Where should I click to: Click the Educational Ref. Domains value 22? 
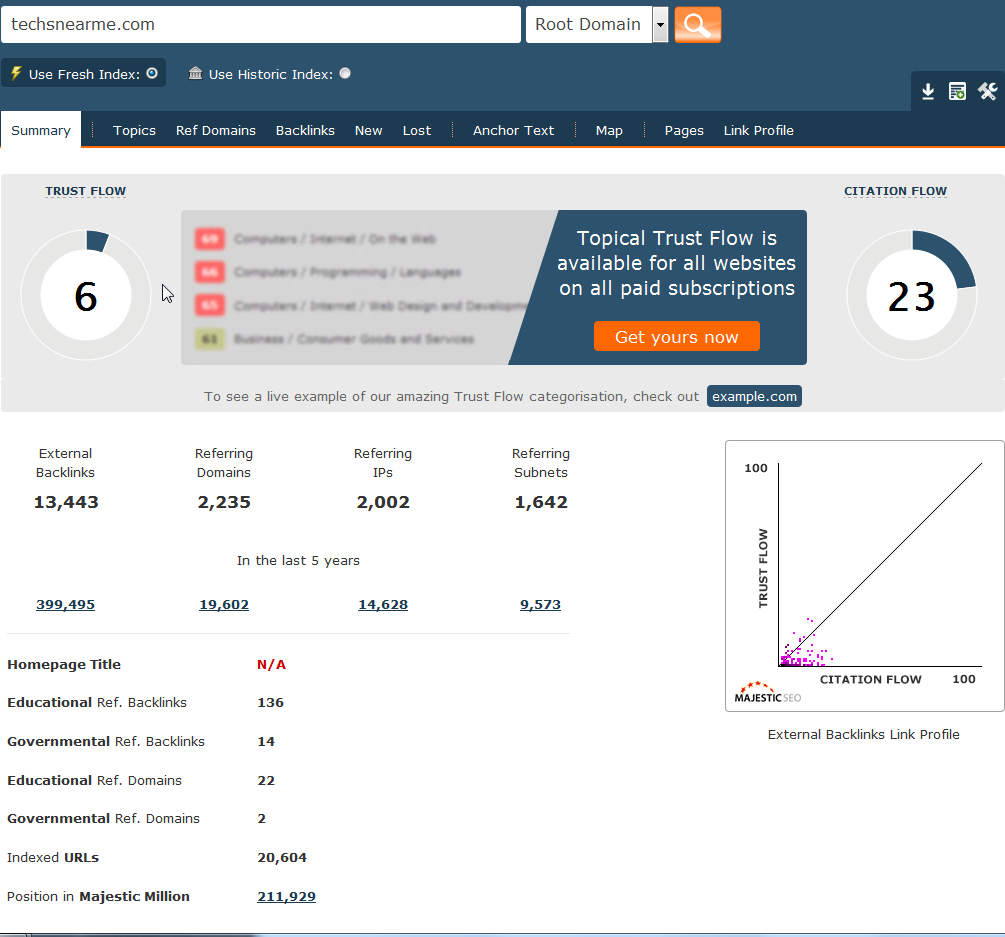266,781
